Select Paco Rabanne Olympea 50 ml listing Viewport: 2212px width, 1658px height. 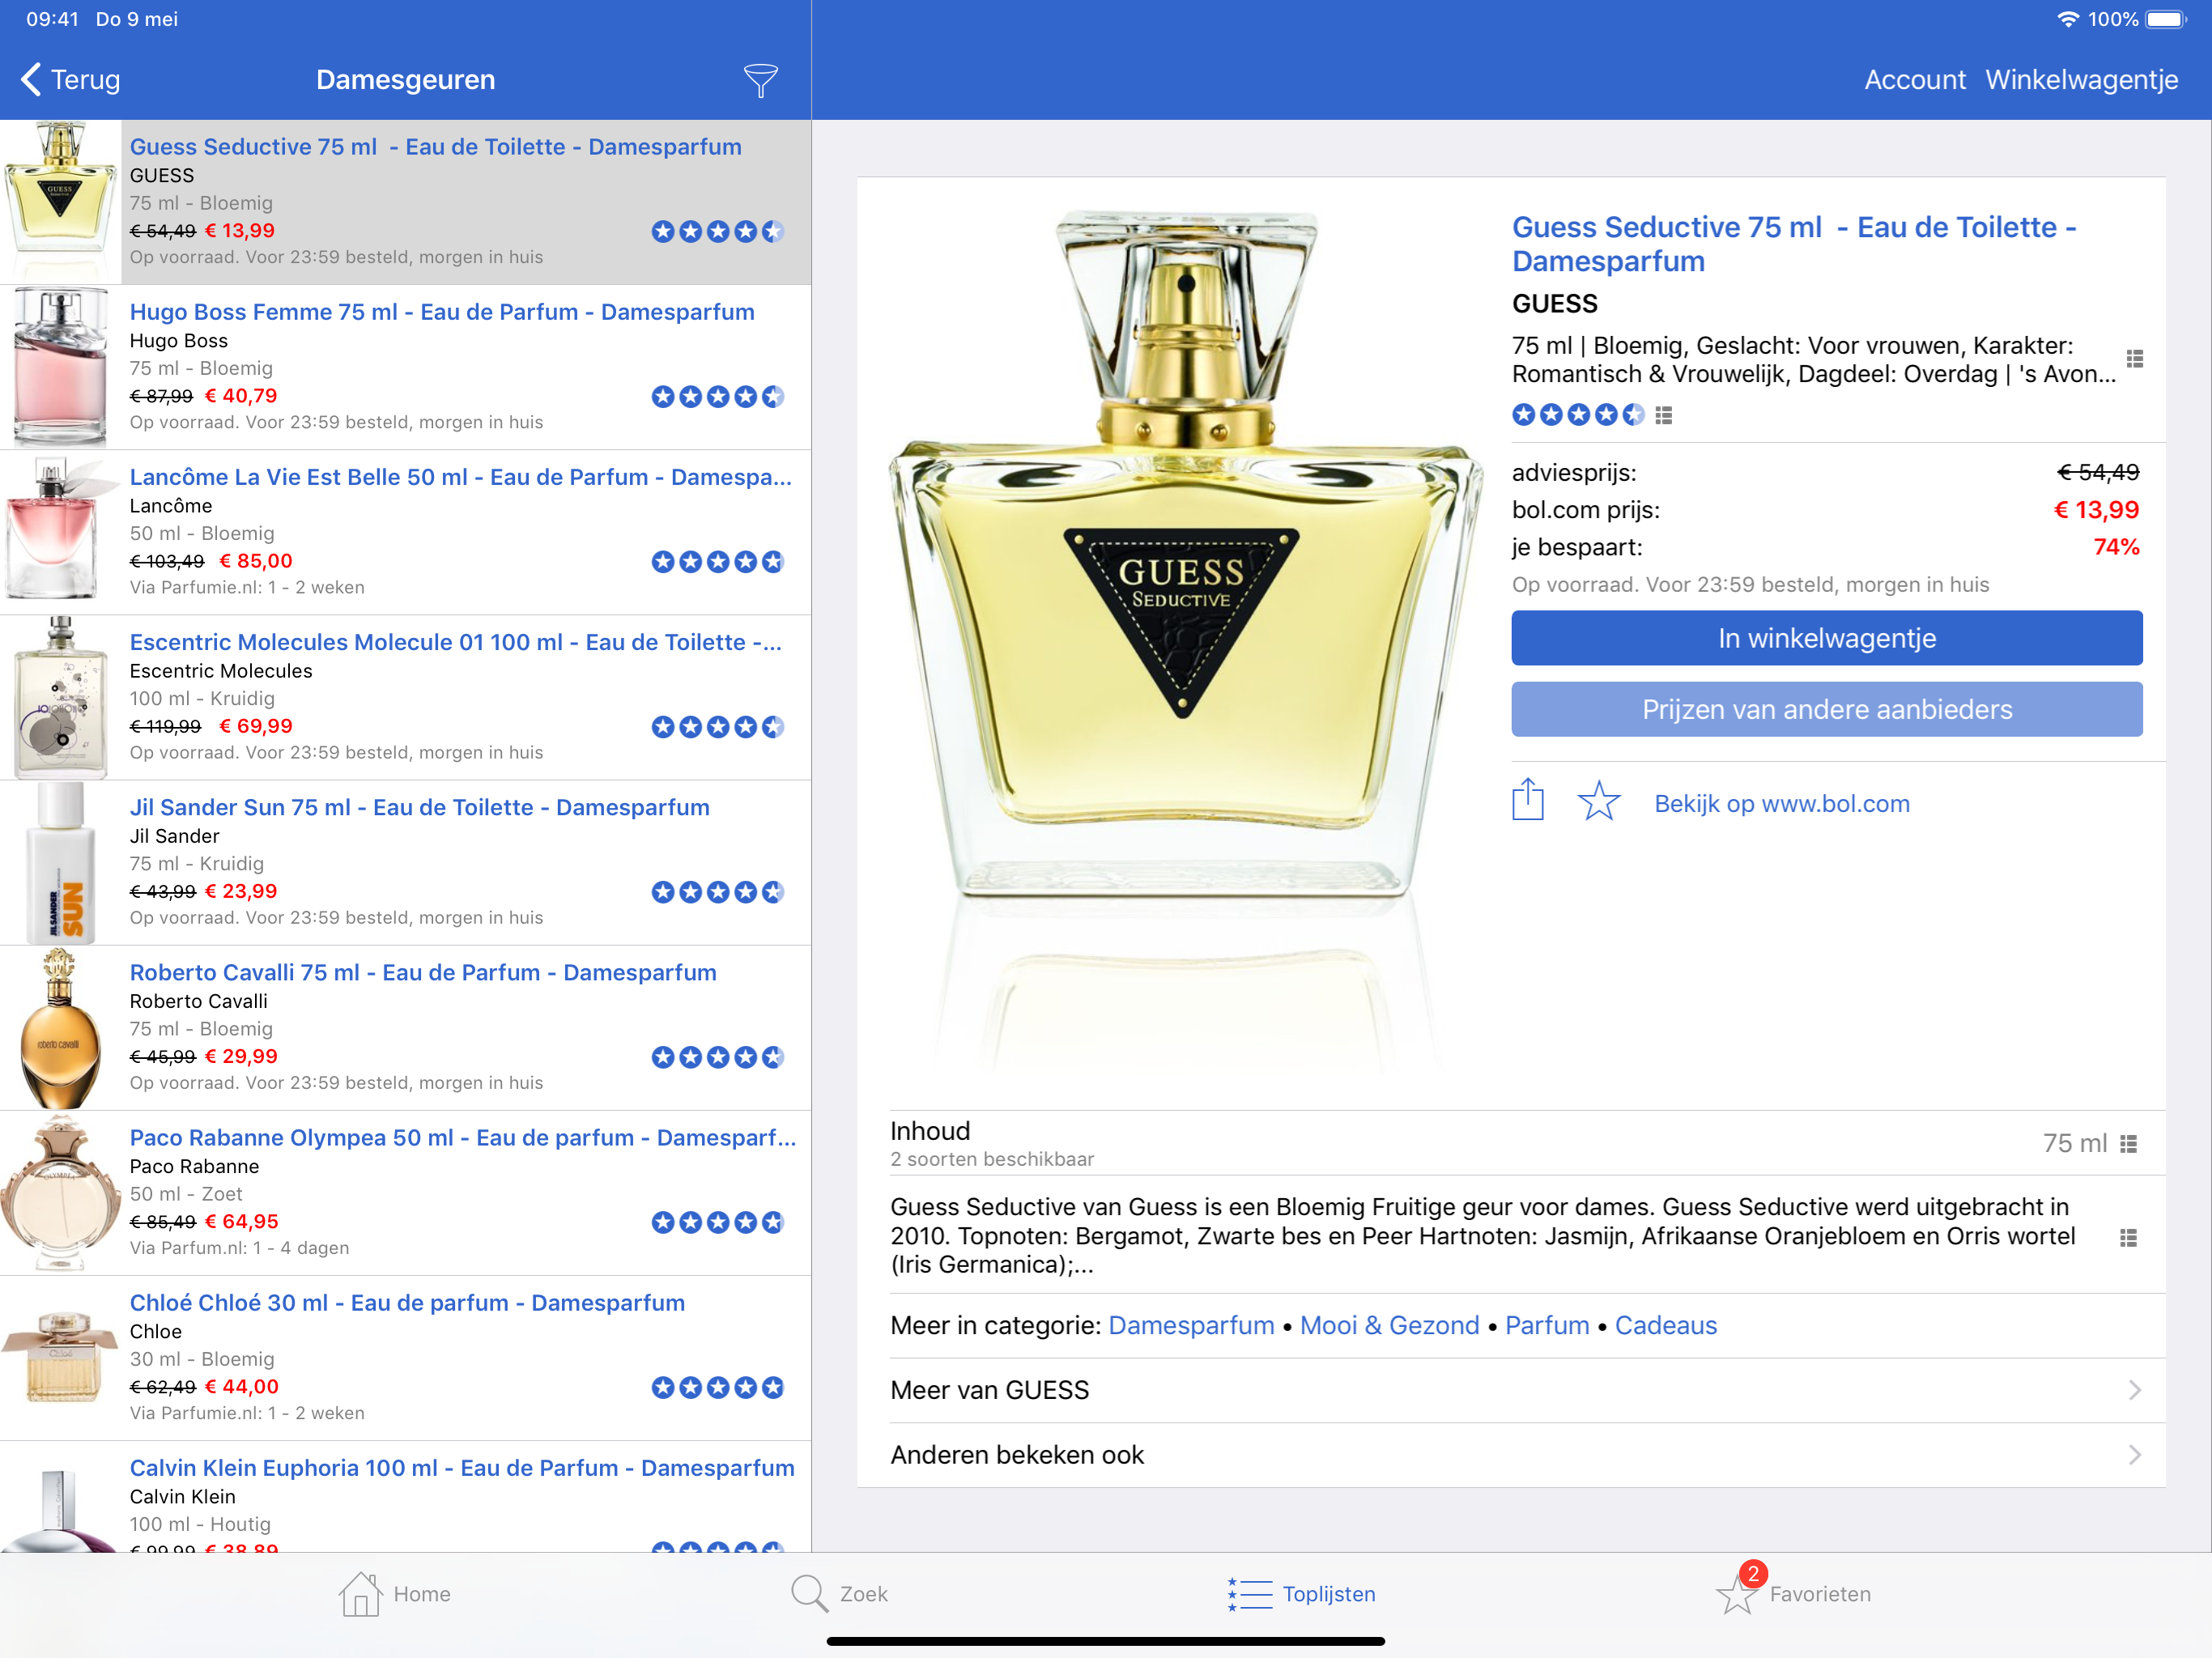click(405, 1192)
